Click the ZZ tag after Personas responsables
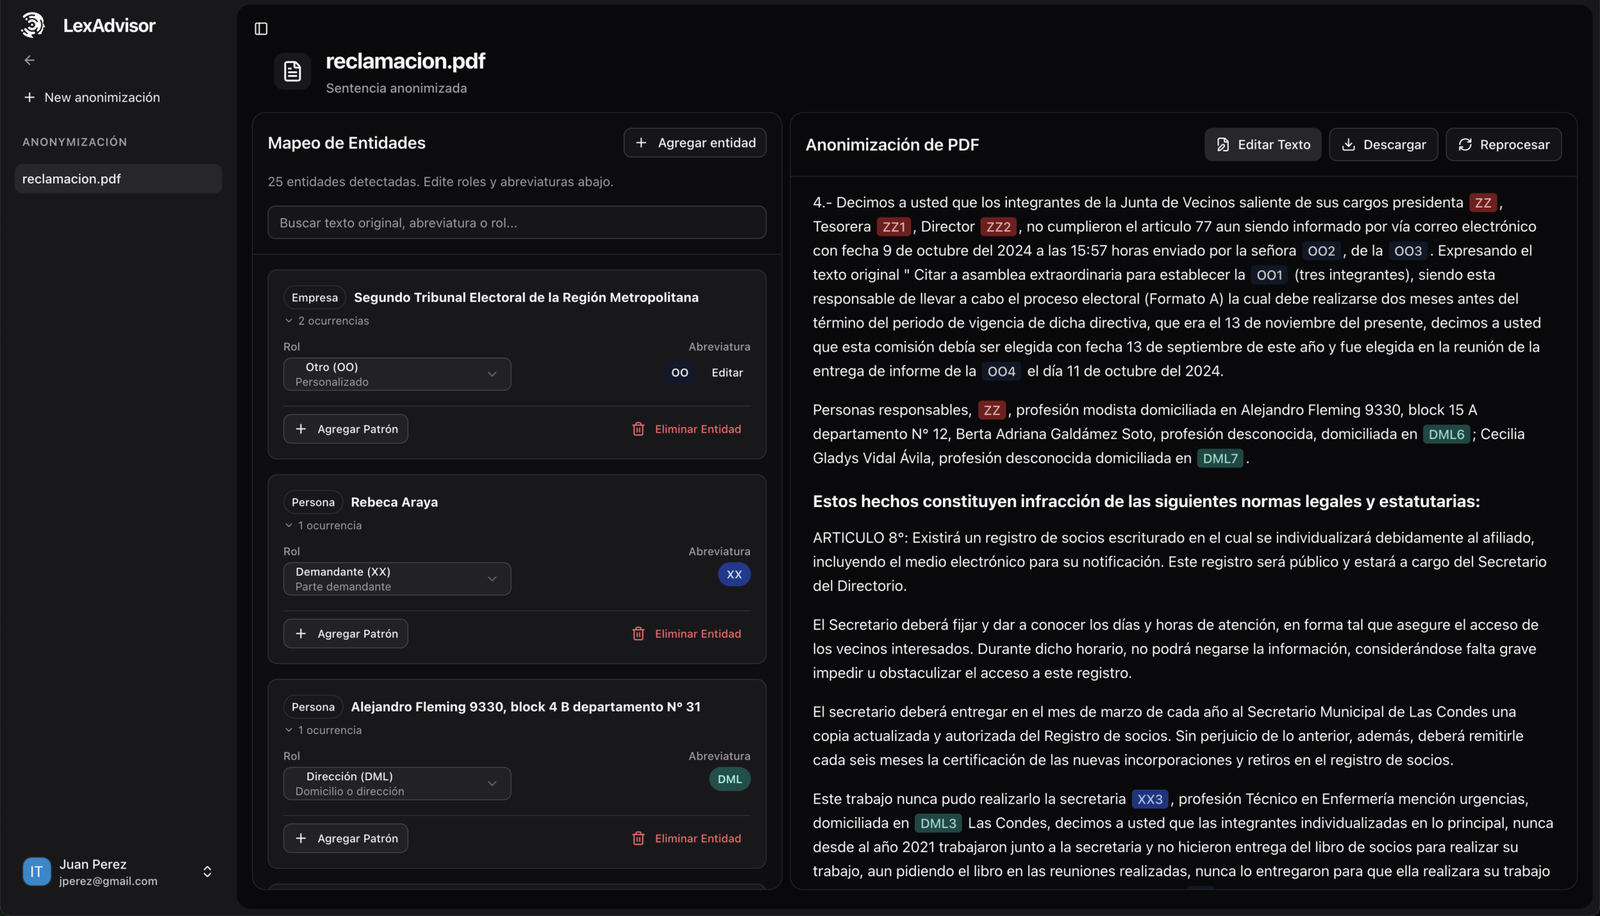1600x916 pixels. tap(991, 410)
